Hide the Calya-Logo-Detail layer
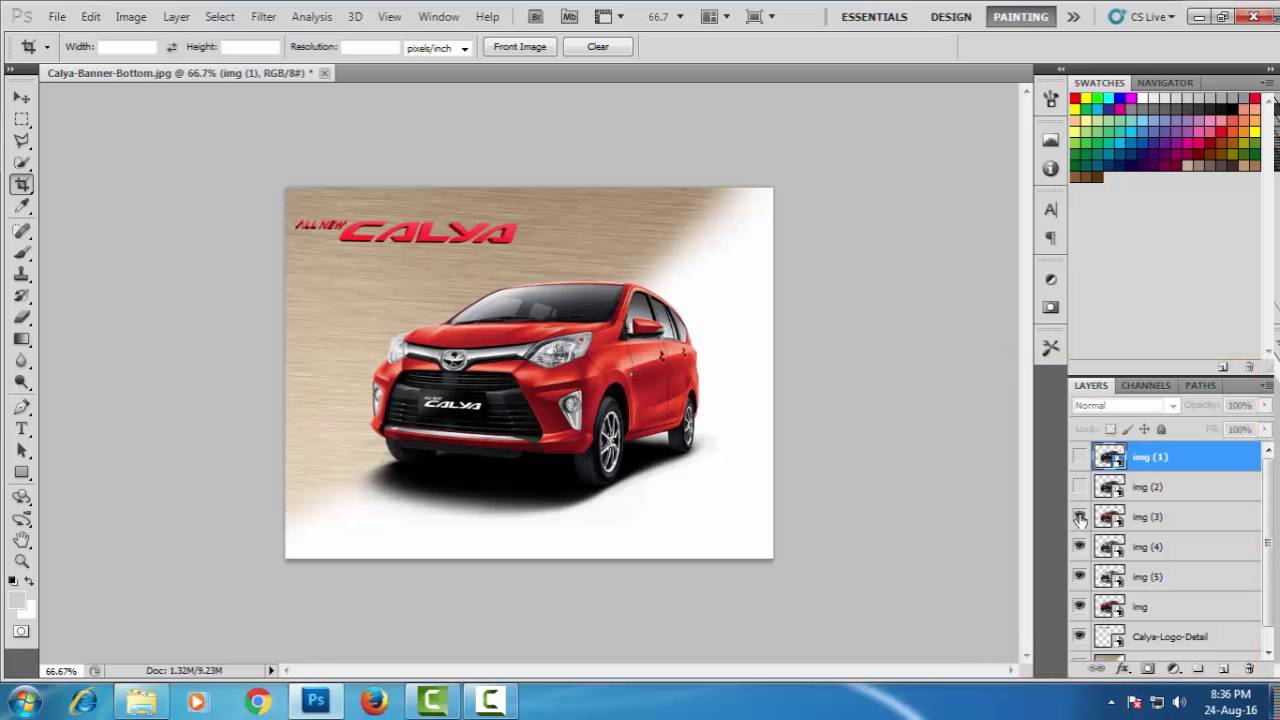Screen dimensions: 1280x720 coord(1079,636)
